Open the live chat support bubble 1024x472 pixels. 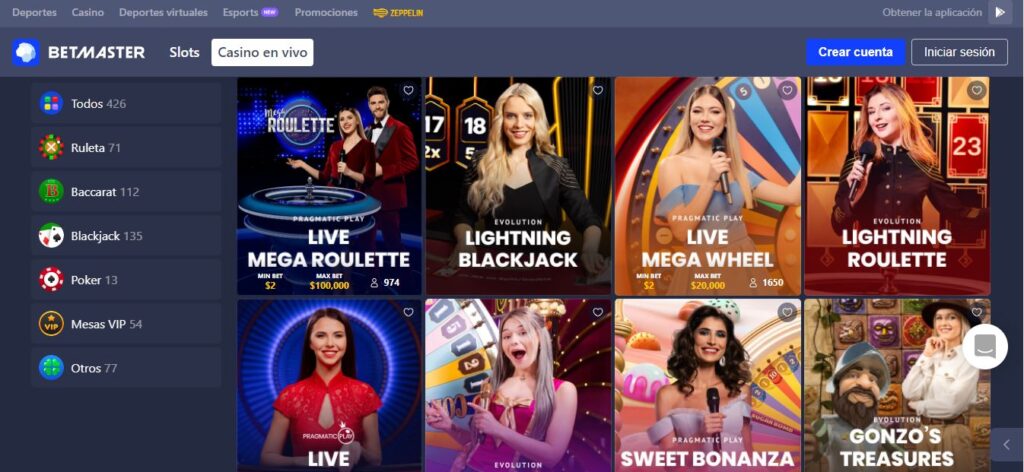[x=985, y=347]
